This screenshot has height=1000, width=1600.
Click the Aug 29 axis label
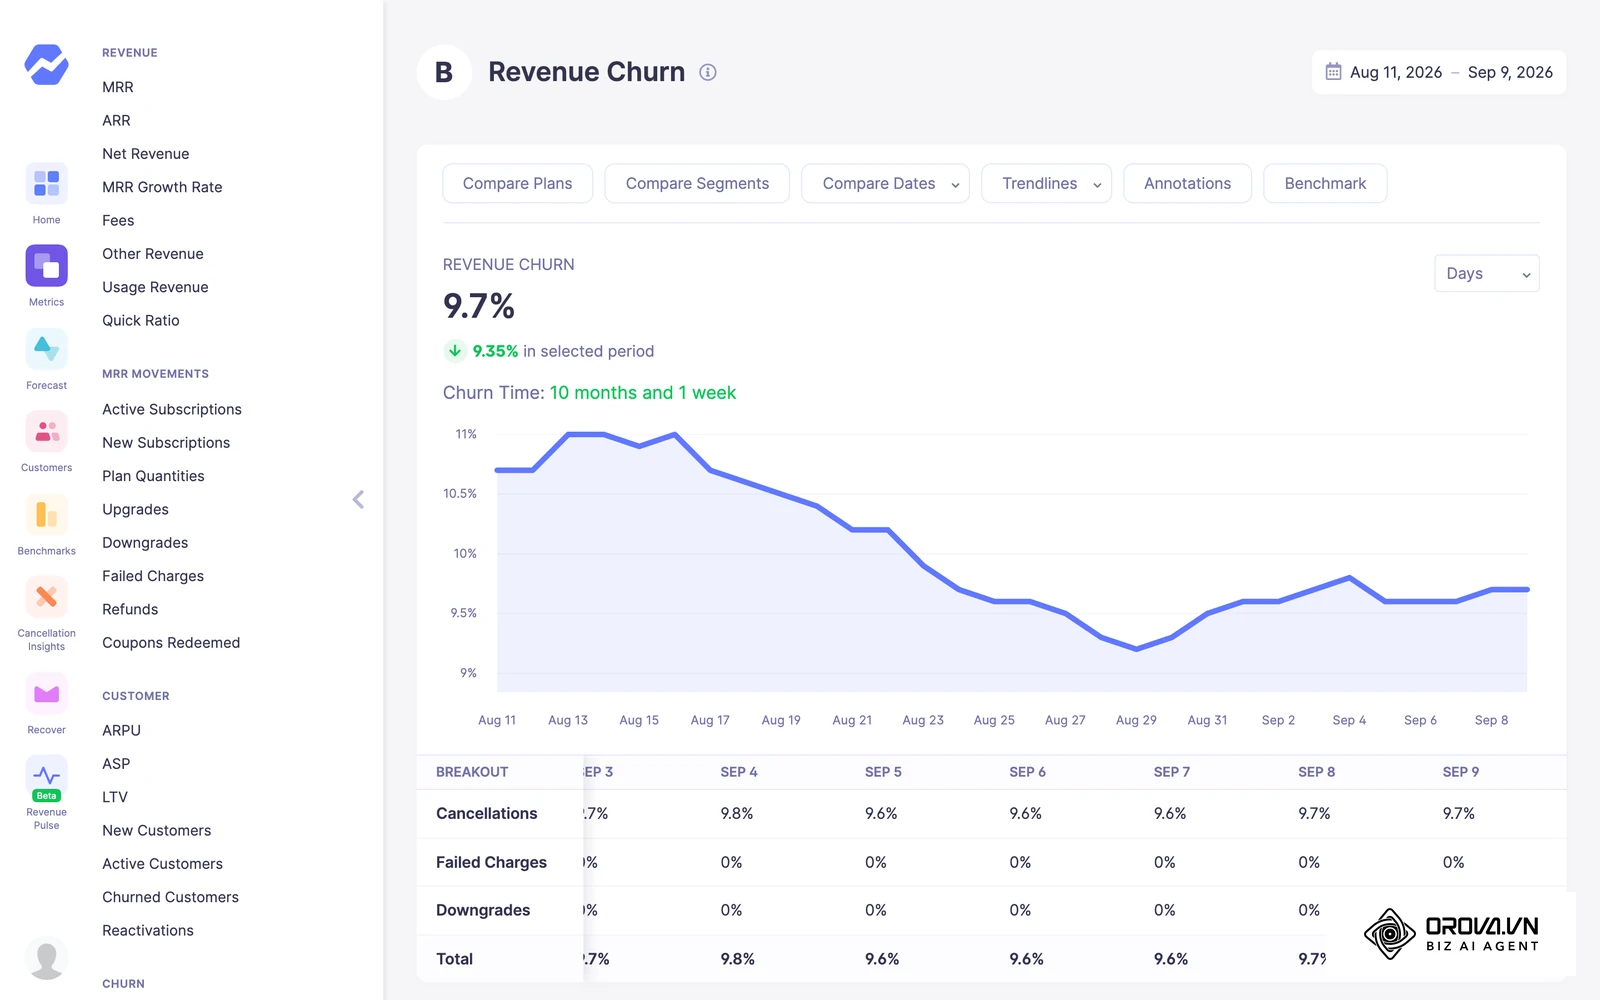(1136, 720)
